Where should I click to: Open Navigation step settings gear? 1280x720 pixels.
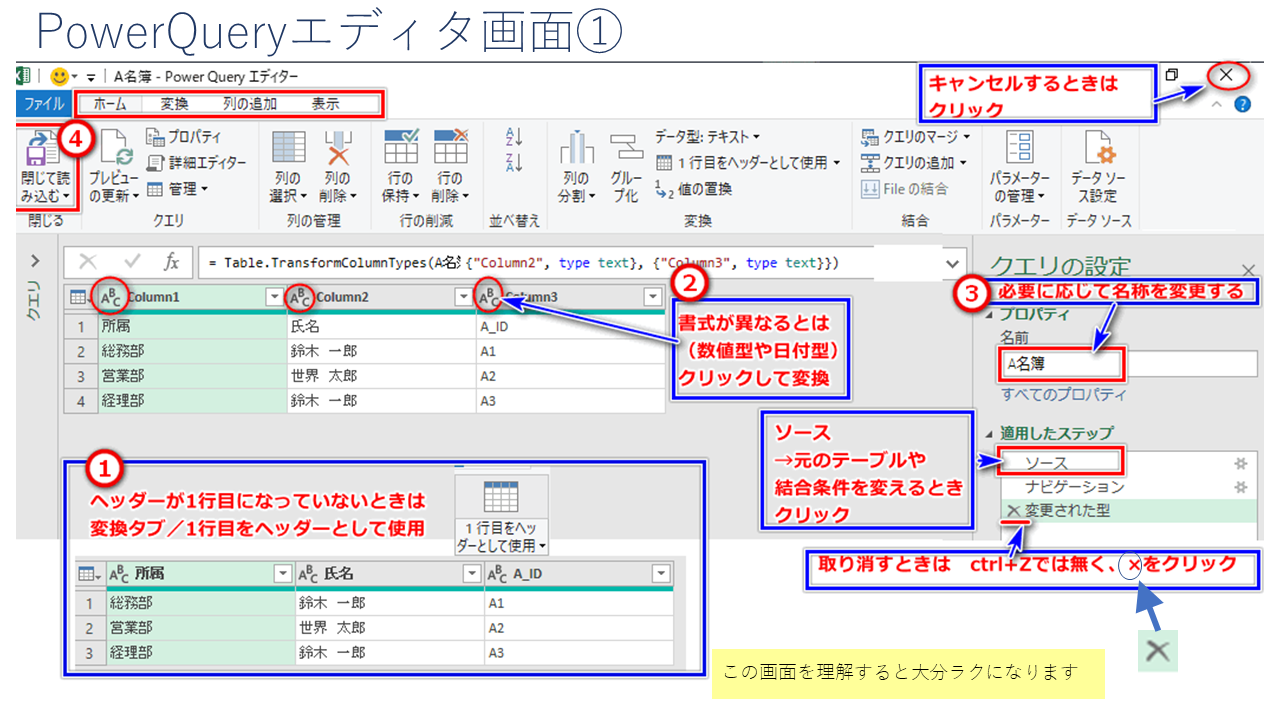(x=1241, y=487)
